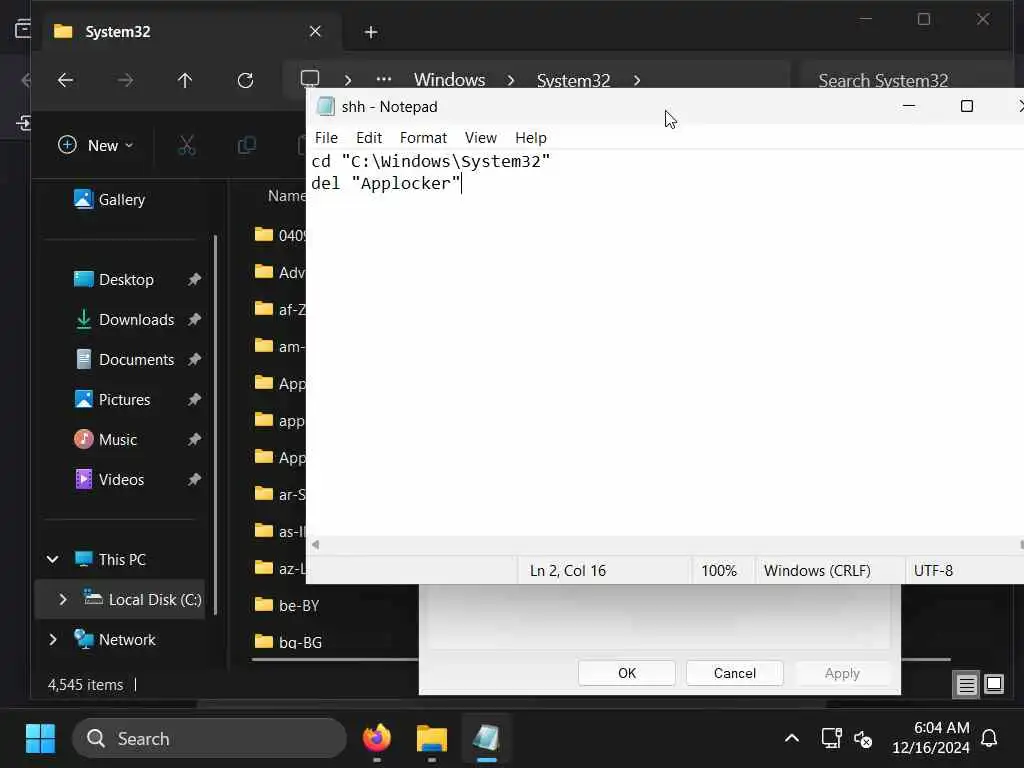Go back in File Explorer
Image resolution: width=1024 pixels, height=768 pixels.
(65, 80)
